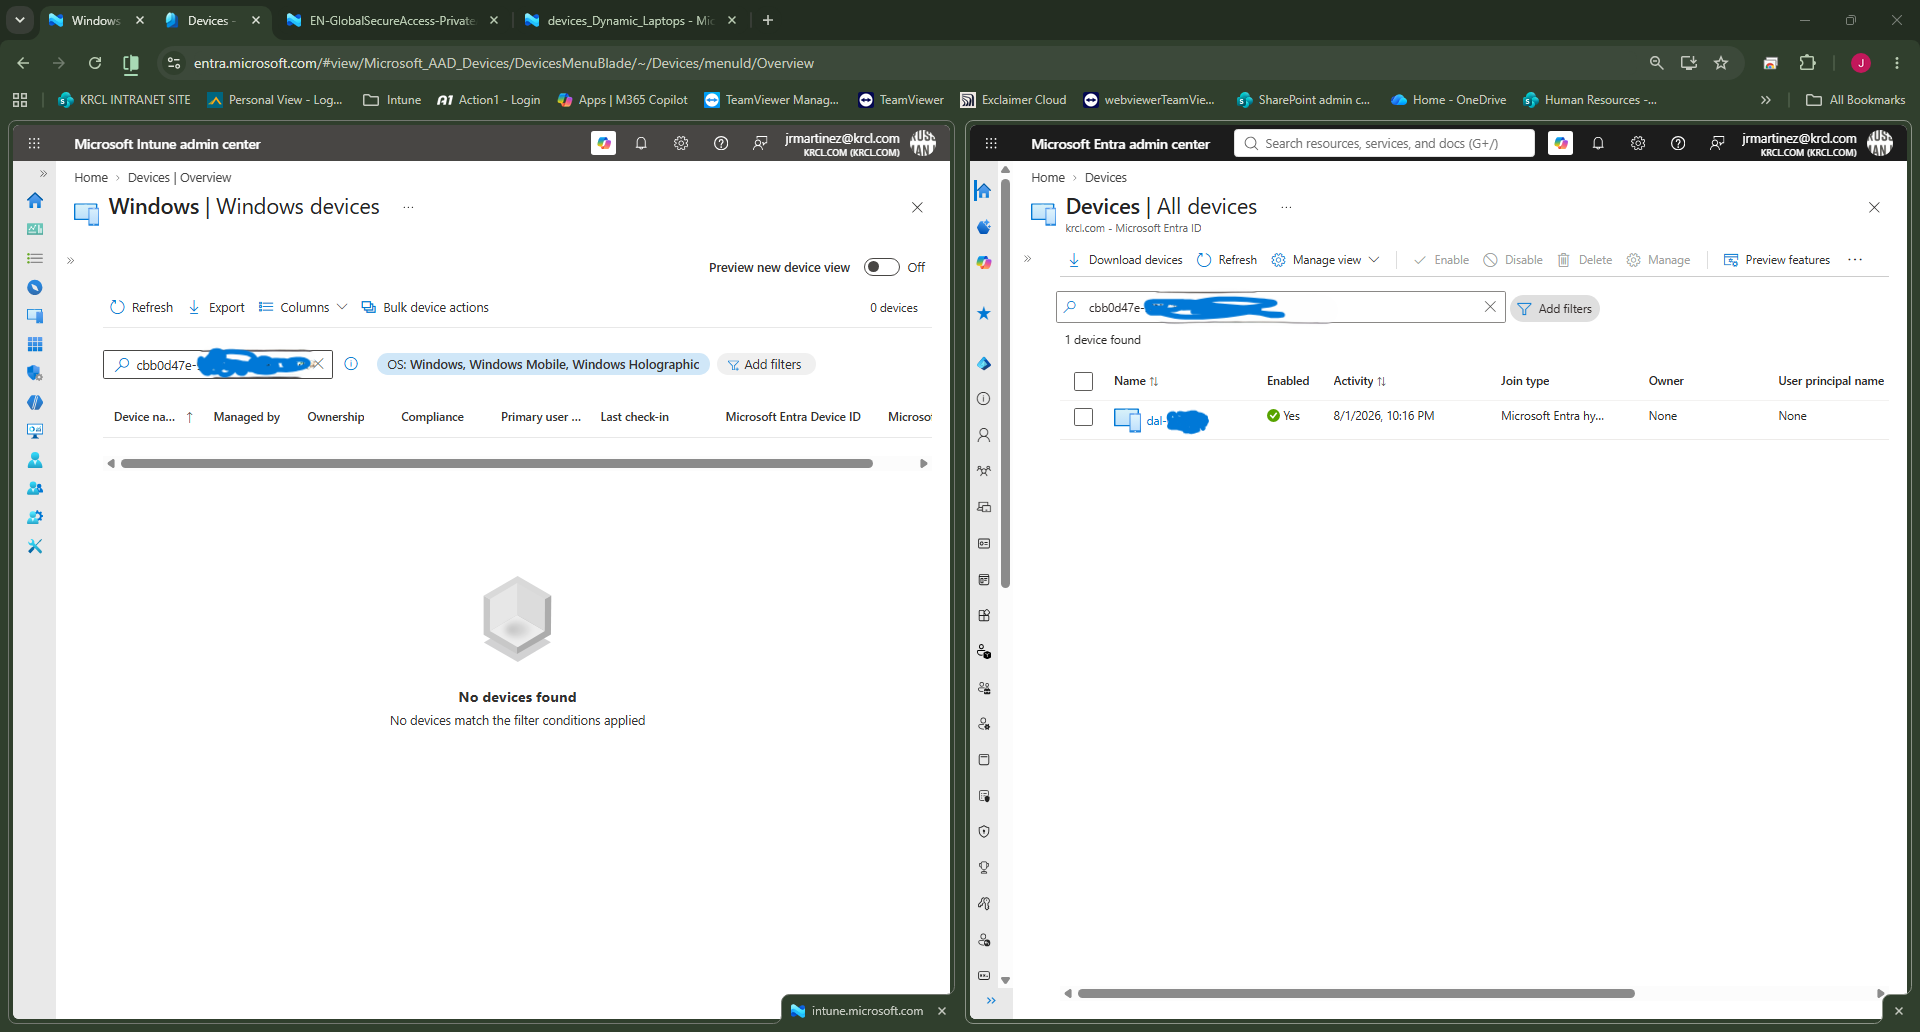Open All services list icon in Intune sidebar

pyautogui.click(x=35, y=258)
